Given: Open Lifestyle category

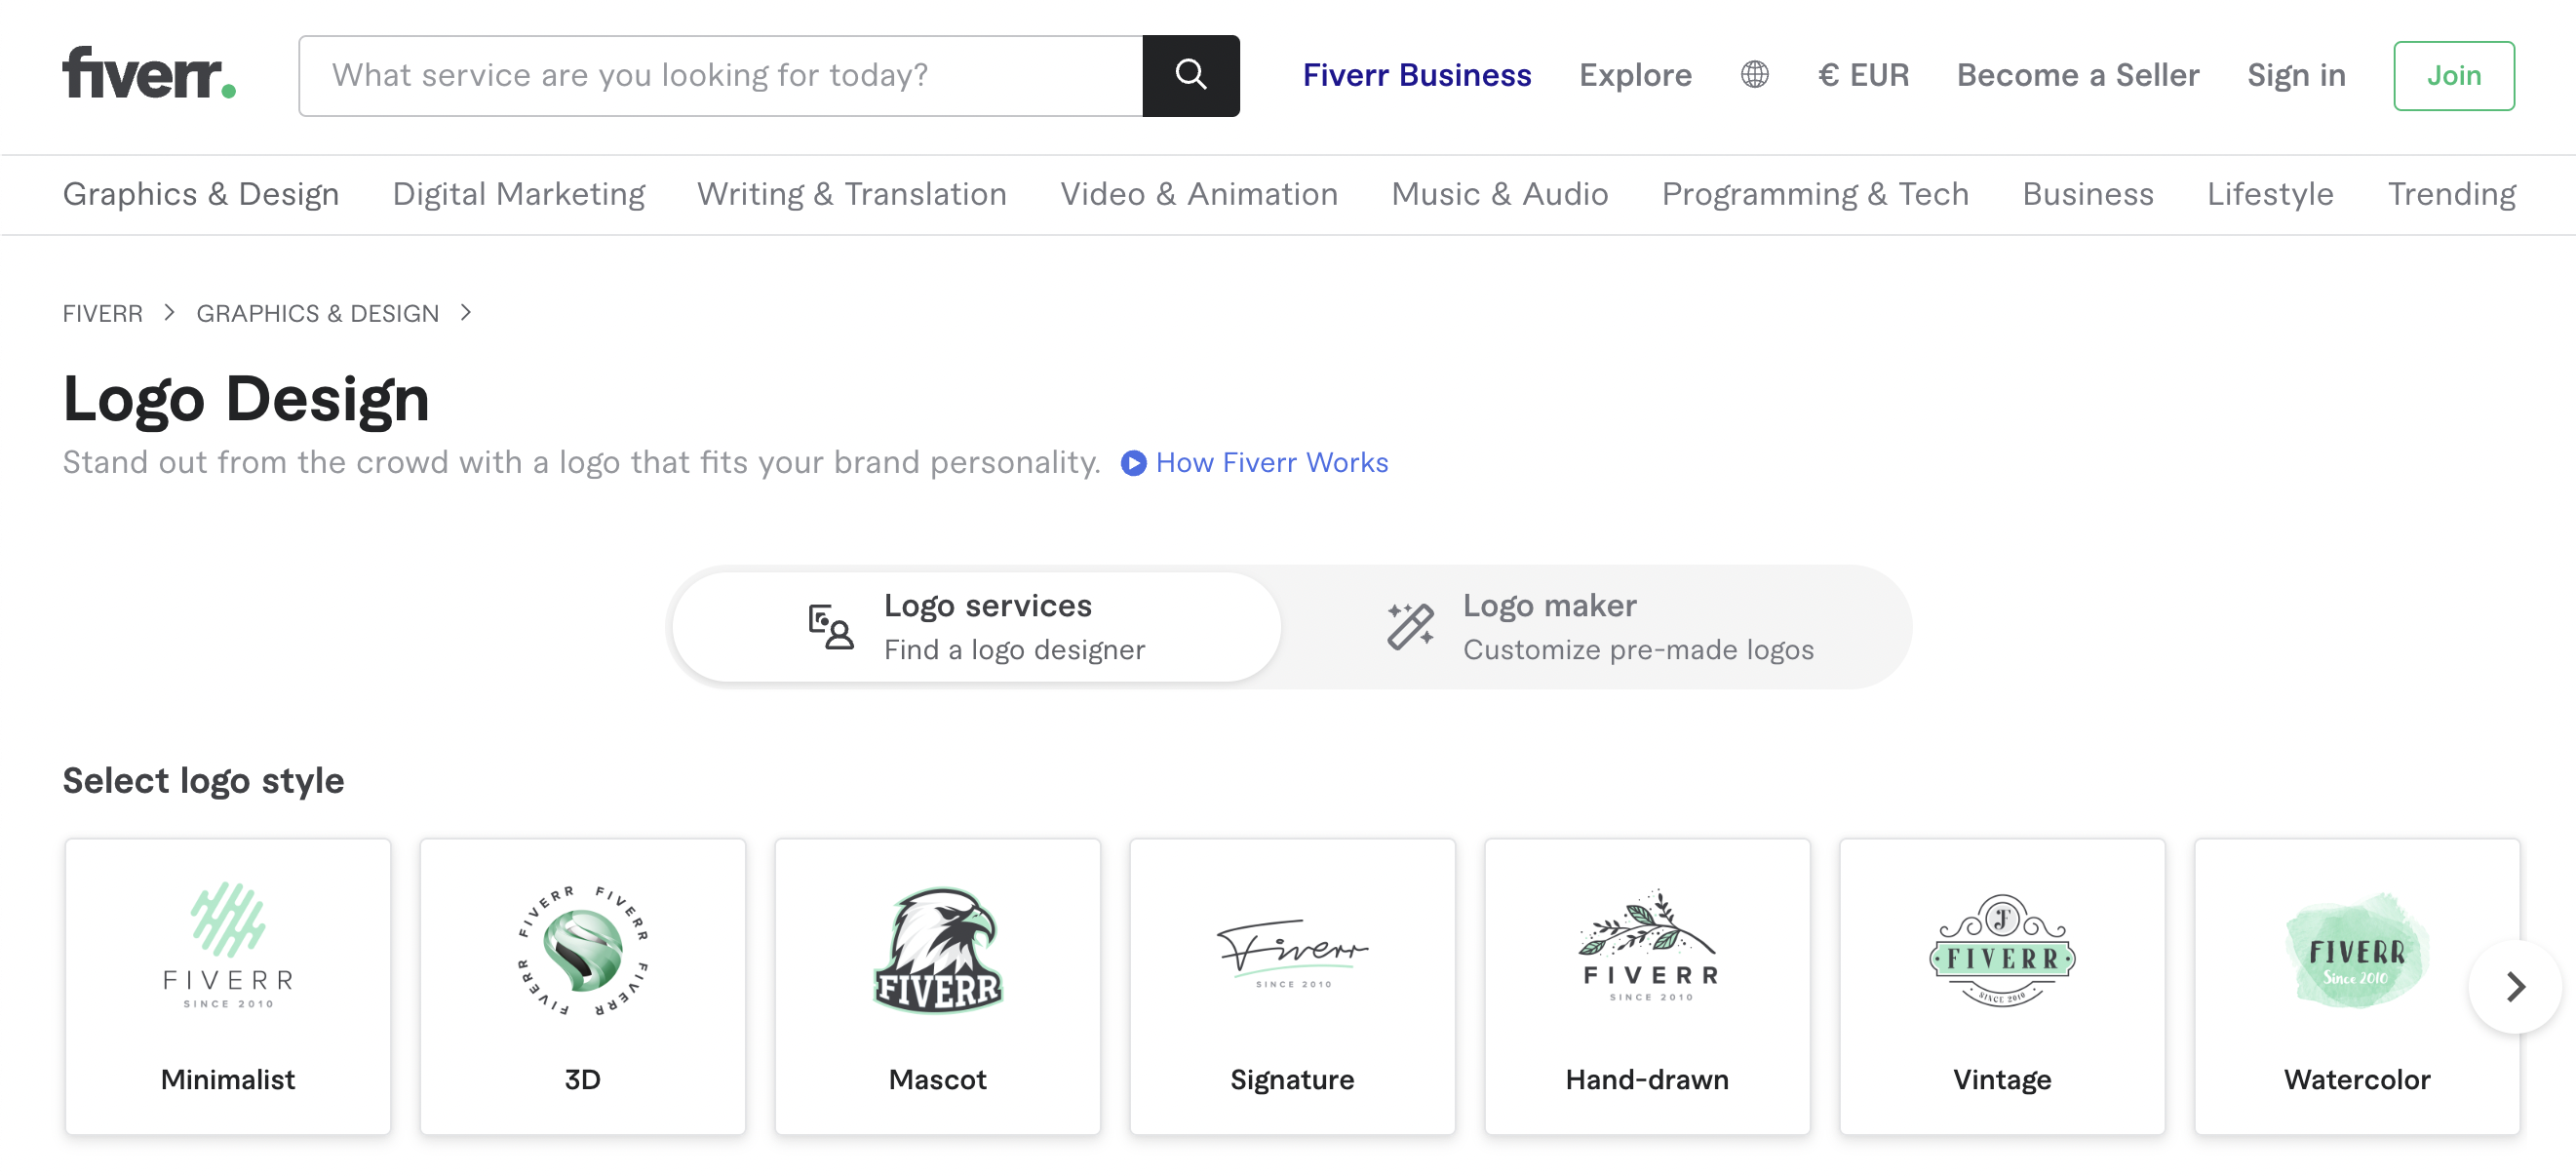Looking at the screenshot, I should (2270, 194).
